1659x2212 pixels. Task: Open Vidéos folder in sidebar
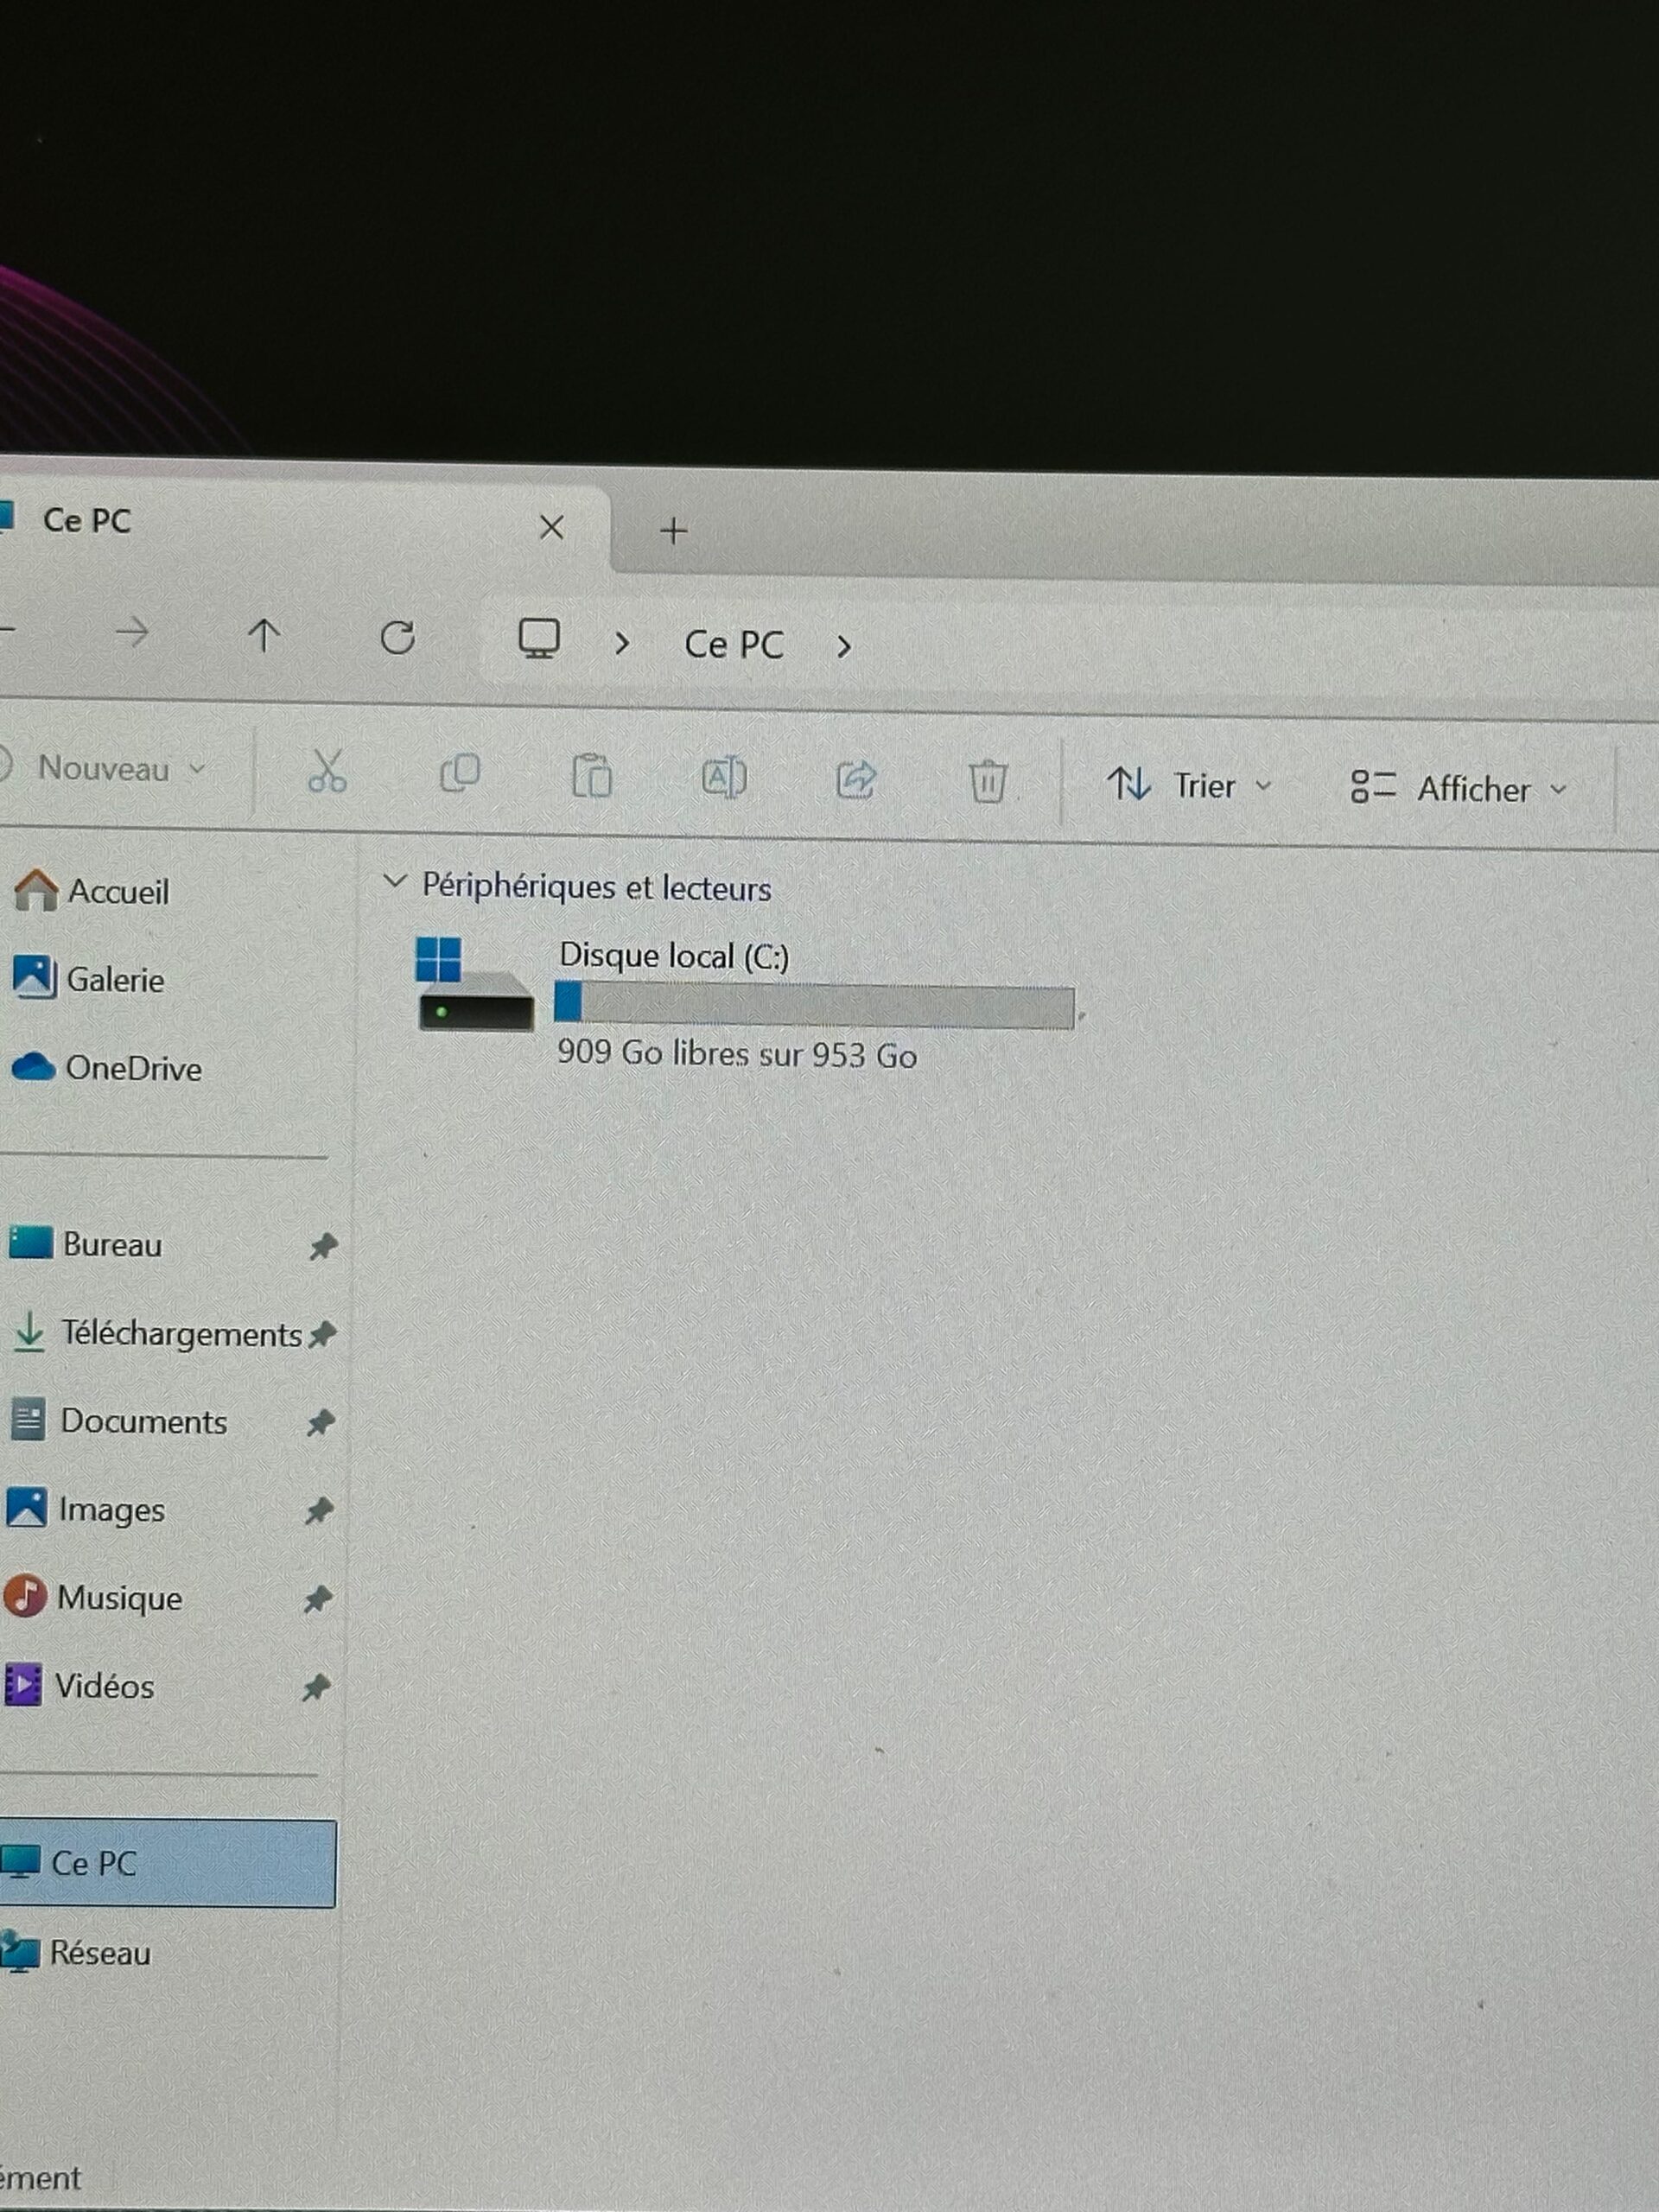pos(79,1686)
